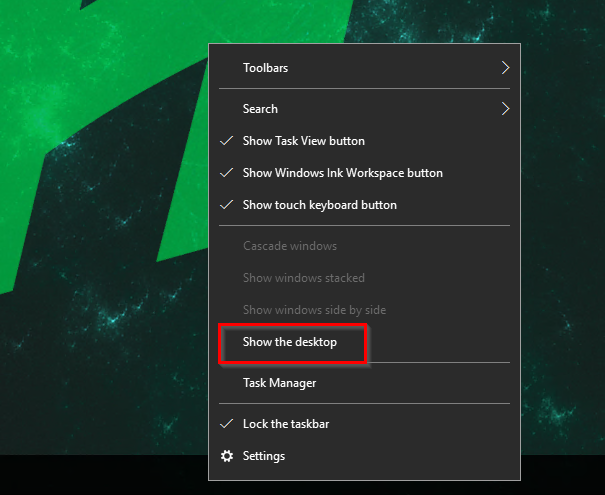Screen dimensions: 605x495
Task: Click the checkmark beside Show Task View button
Action: click(x=227, y=141)
